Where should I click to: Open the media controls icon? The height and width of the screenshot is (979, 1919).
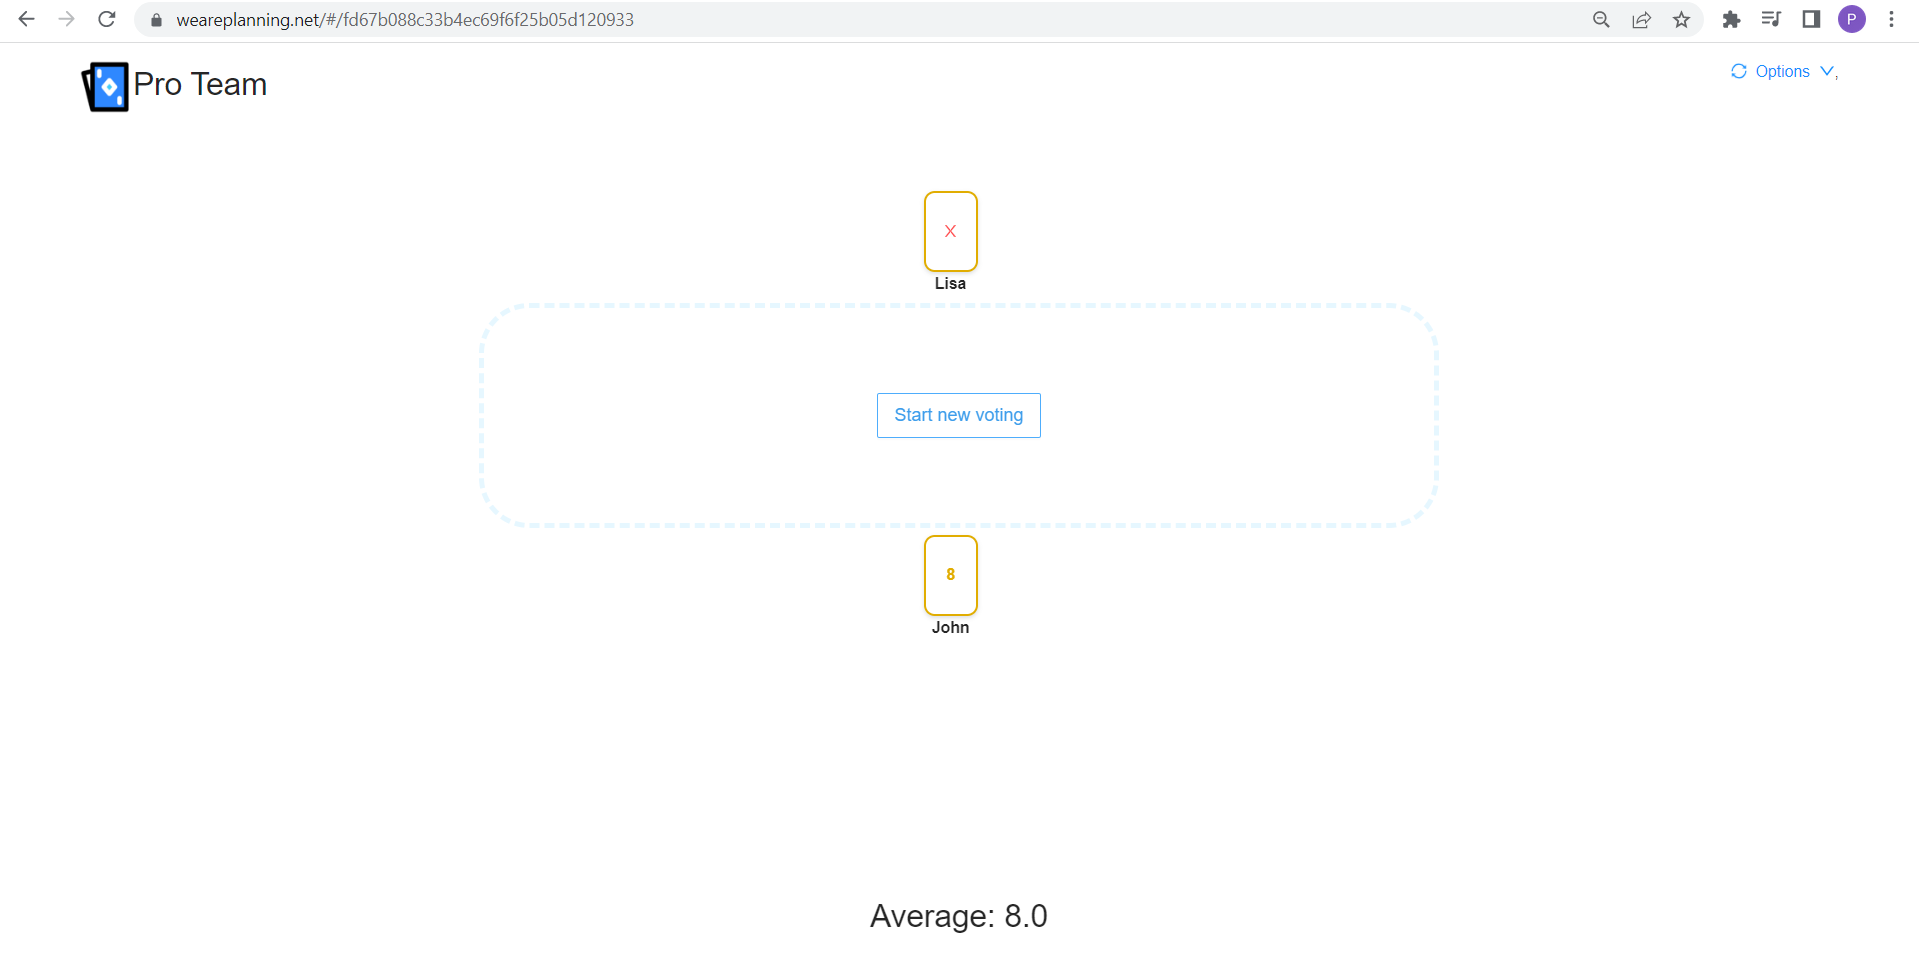(1771, 20)
